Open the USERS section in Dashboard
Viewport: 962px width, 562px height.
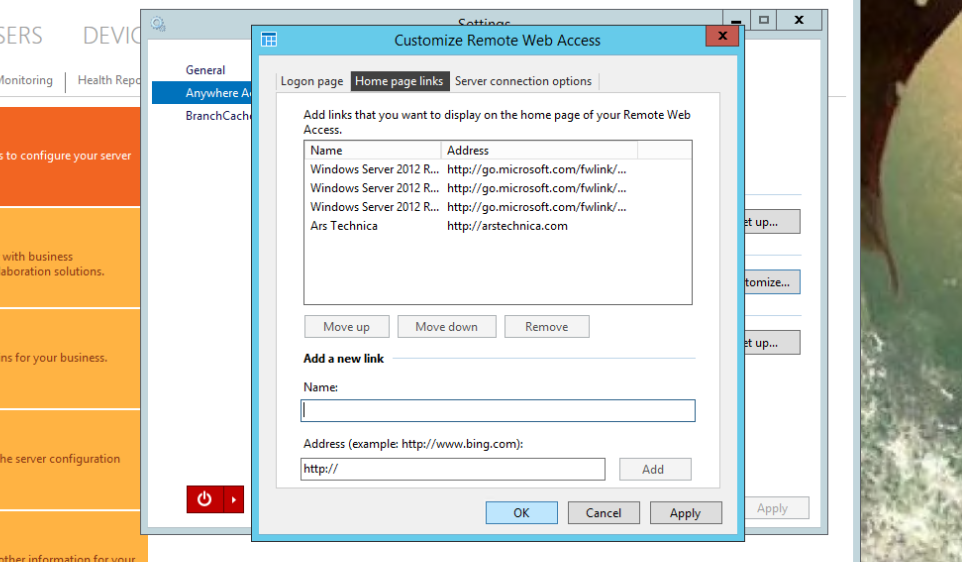pos(21,36)
